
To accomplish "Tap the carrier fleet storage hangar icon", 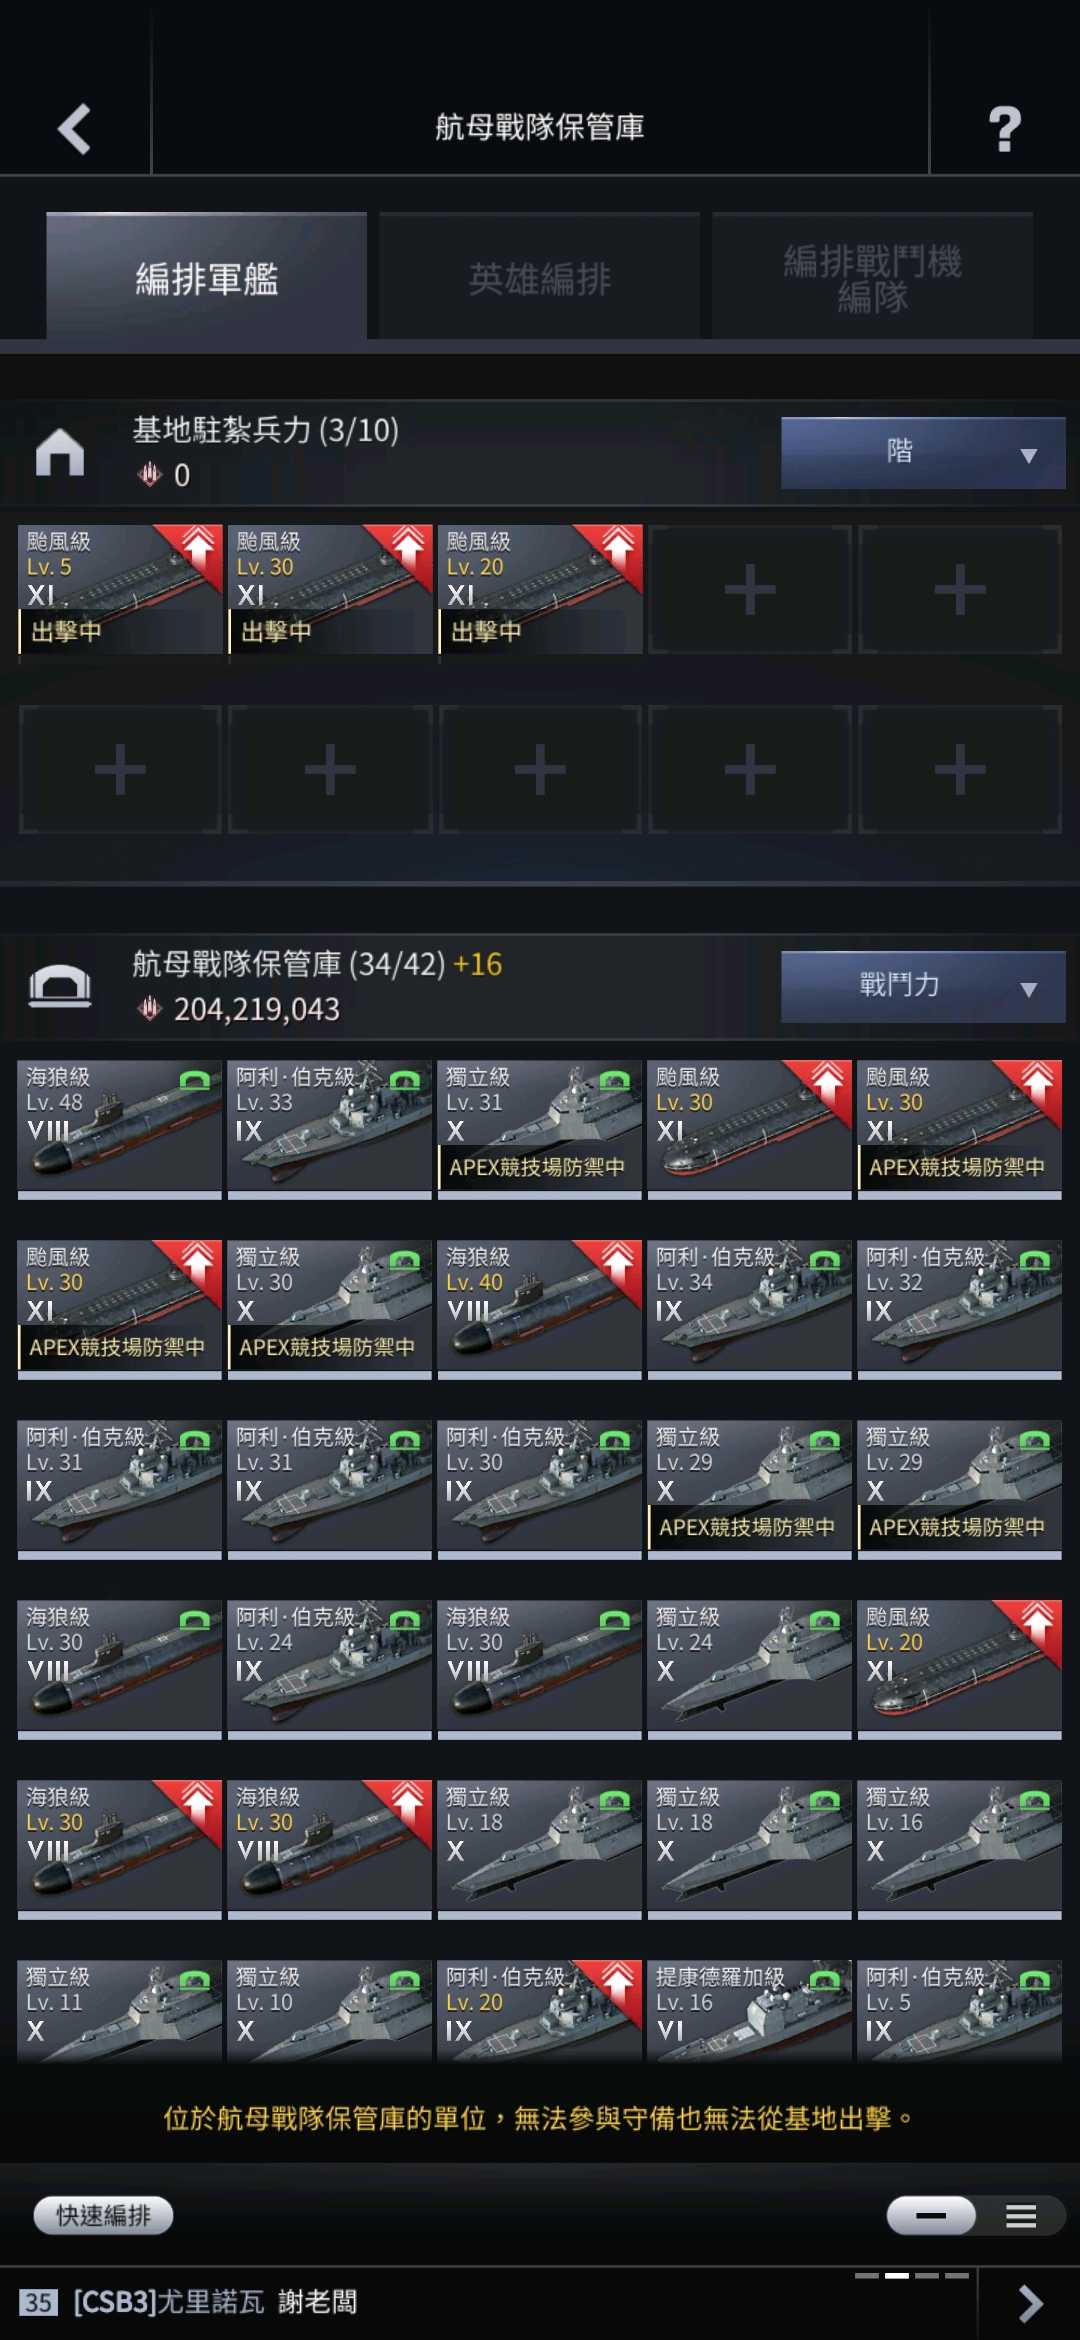I will [60, 986].
